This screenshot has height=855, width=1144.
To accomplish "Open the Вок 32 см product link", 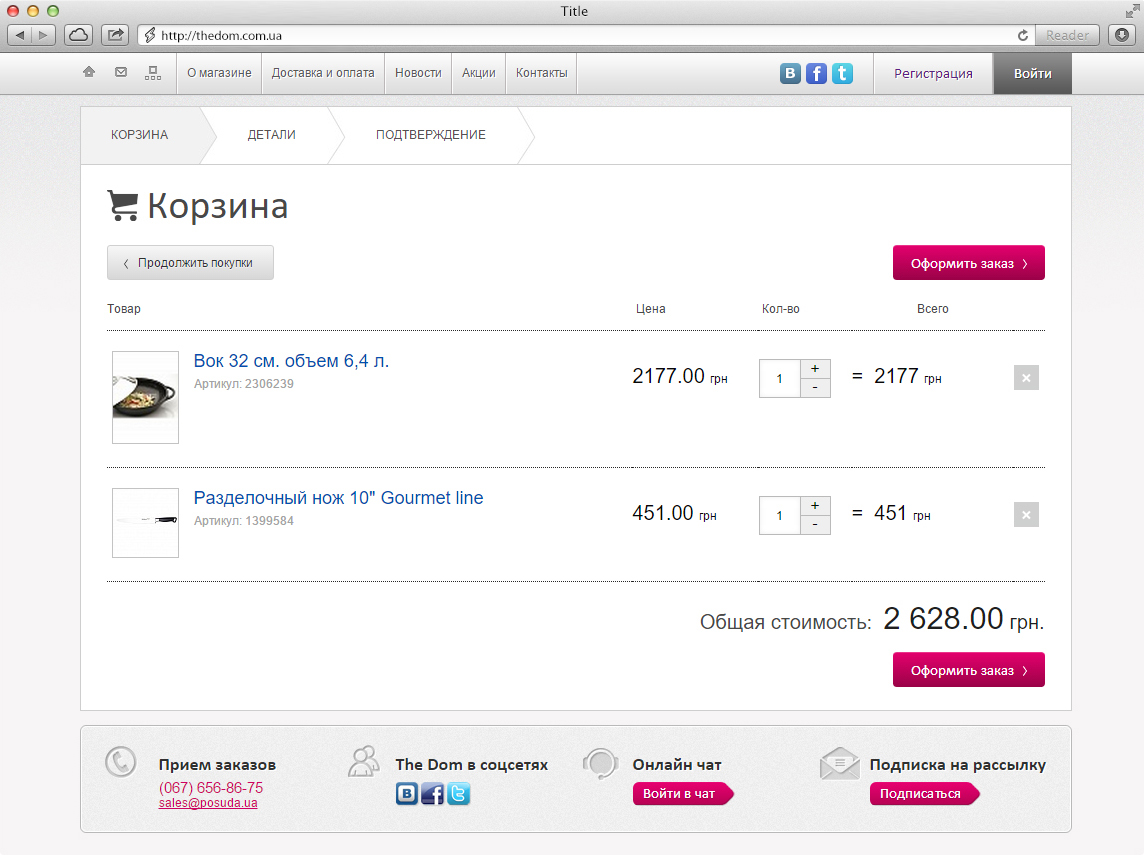I will tap(291, 361).
